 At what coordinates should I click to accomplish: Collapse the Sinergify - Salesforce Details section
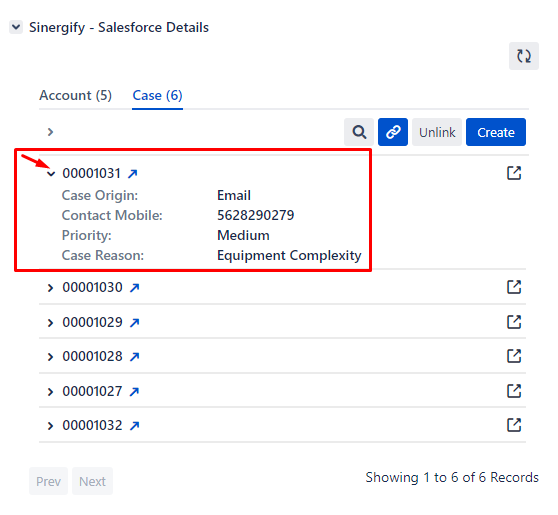[x=16, y=27]
